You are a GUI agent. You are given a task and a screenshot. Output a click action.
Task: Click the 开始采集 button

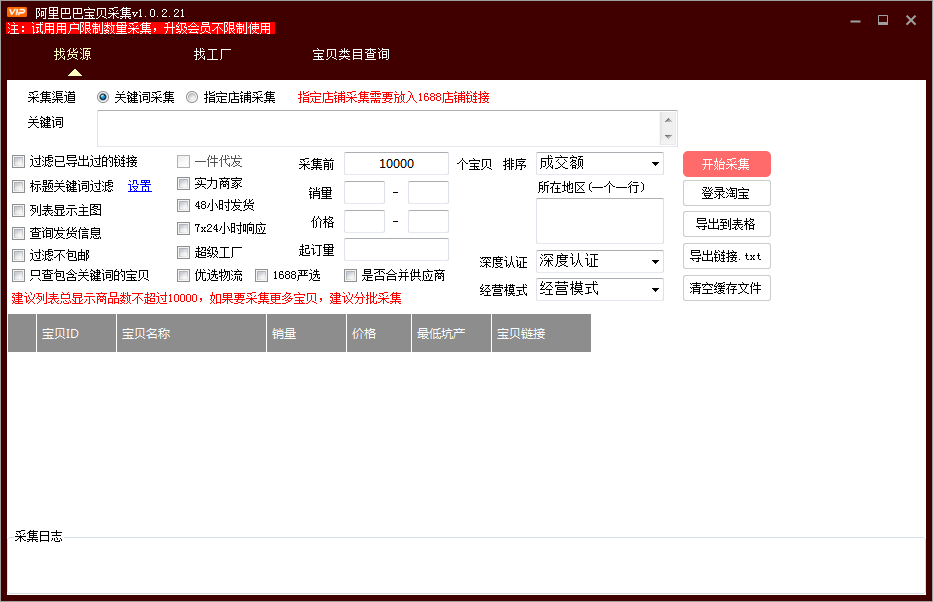pyautogui.click(x=727, y=164)
